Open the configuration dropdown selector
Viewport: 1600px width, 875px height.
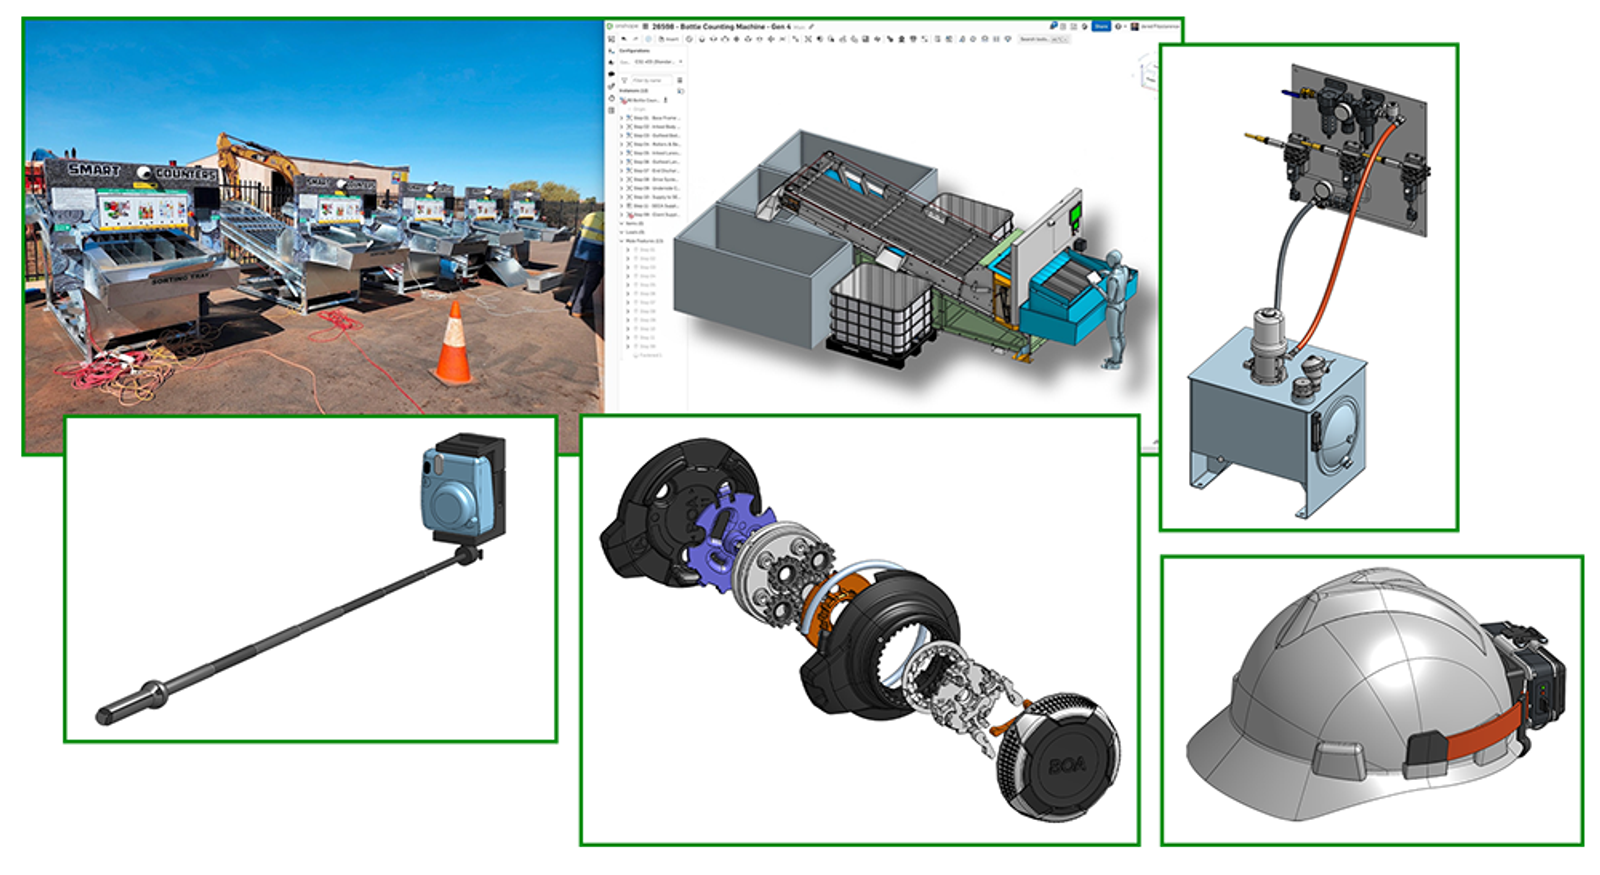pos(658,62)
